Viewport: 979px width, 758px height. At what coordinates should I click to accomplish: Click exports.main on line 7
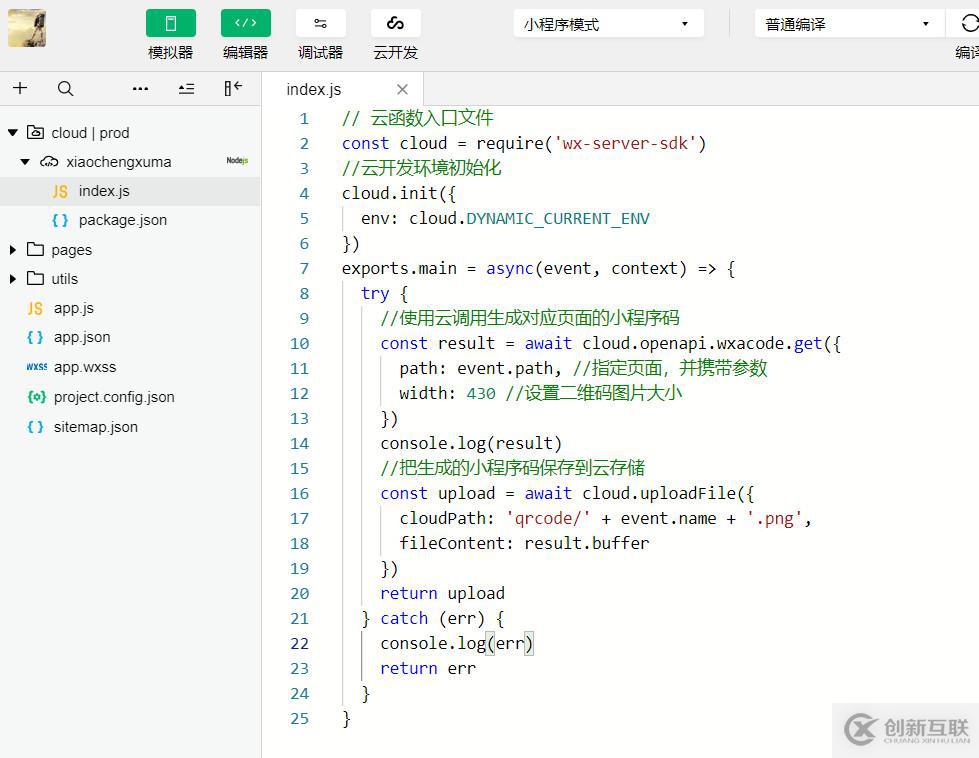[x=399, y=268]
